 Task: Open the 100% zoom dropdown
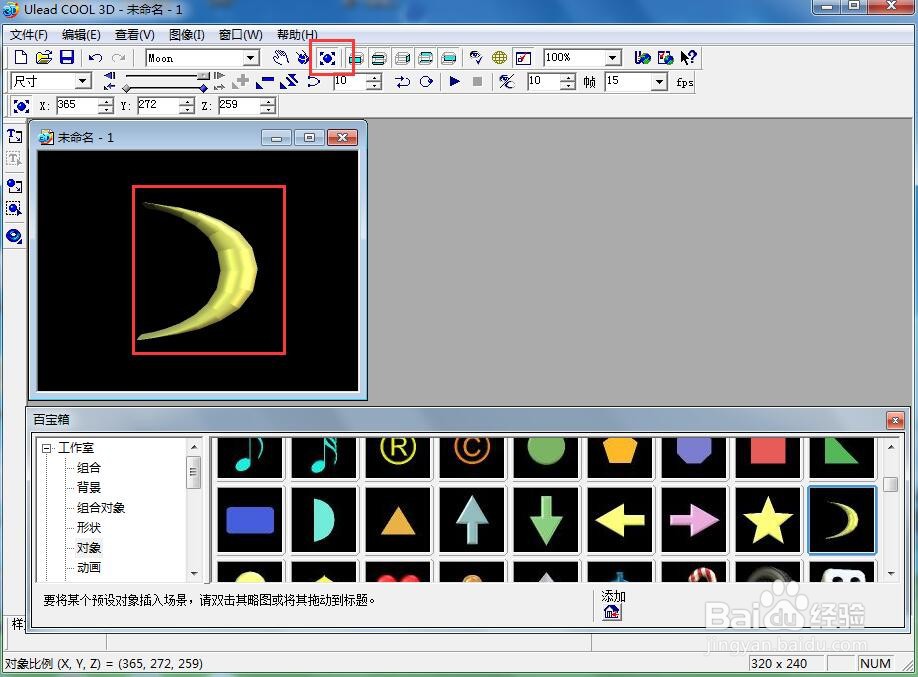tap(612, 57)
